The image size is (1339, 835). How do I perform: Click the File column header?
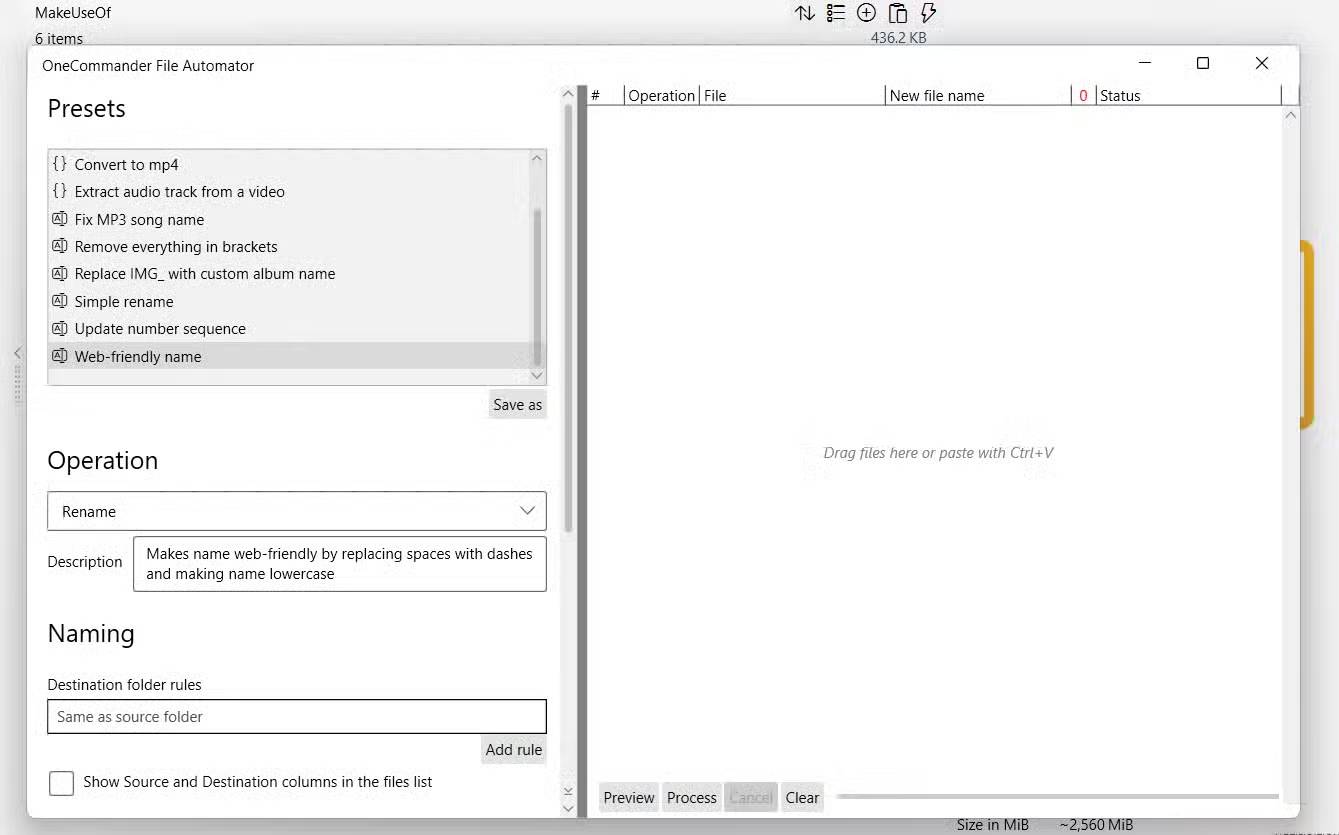(x=792, y=95)
